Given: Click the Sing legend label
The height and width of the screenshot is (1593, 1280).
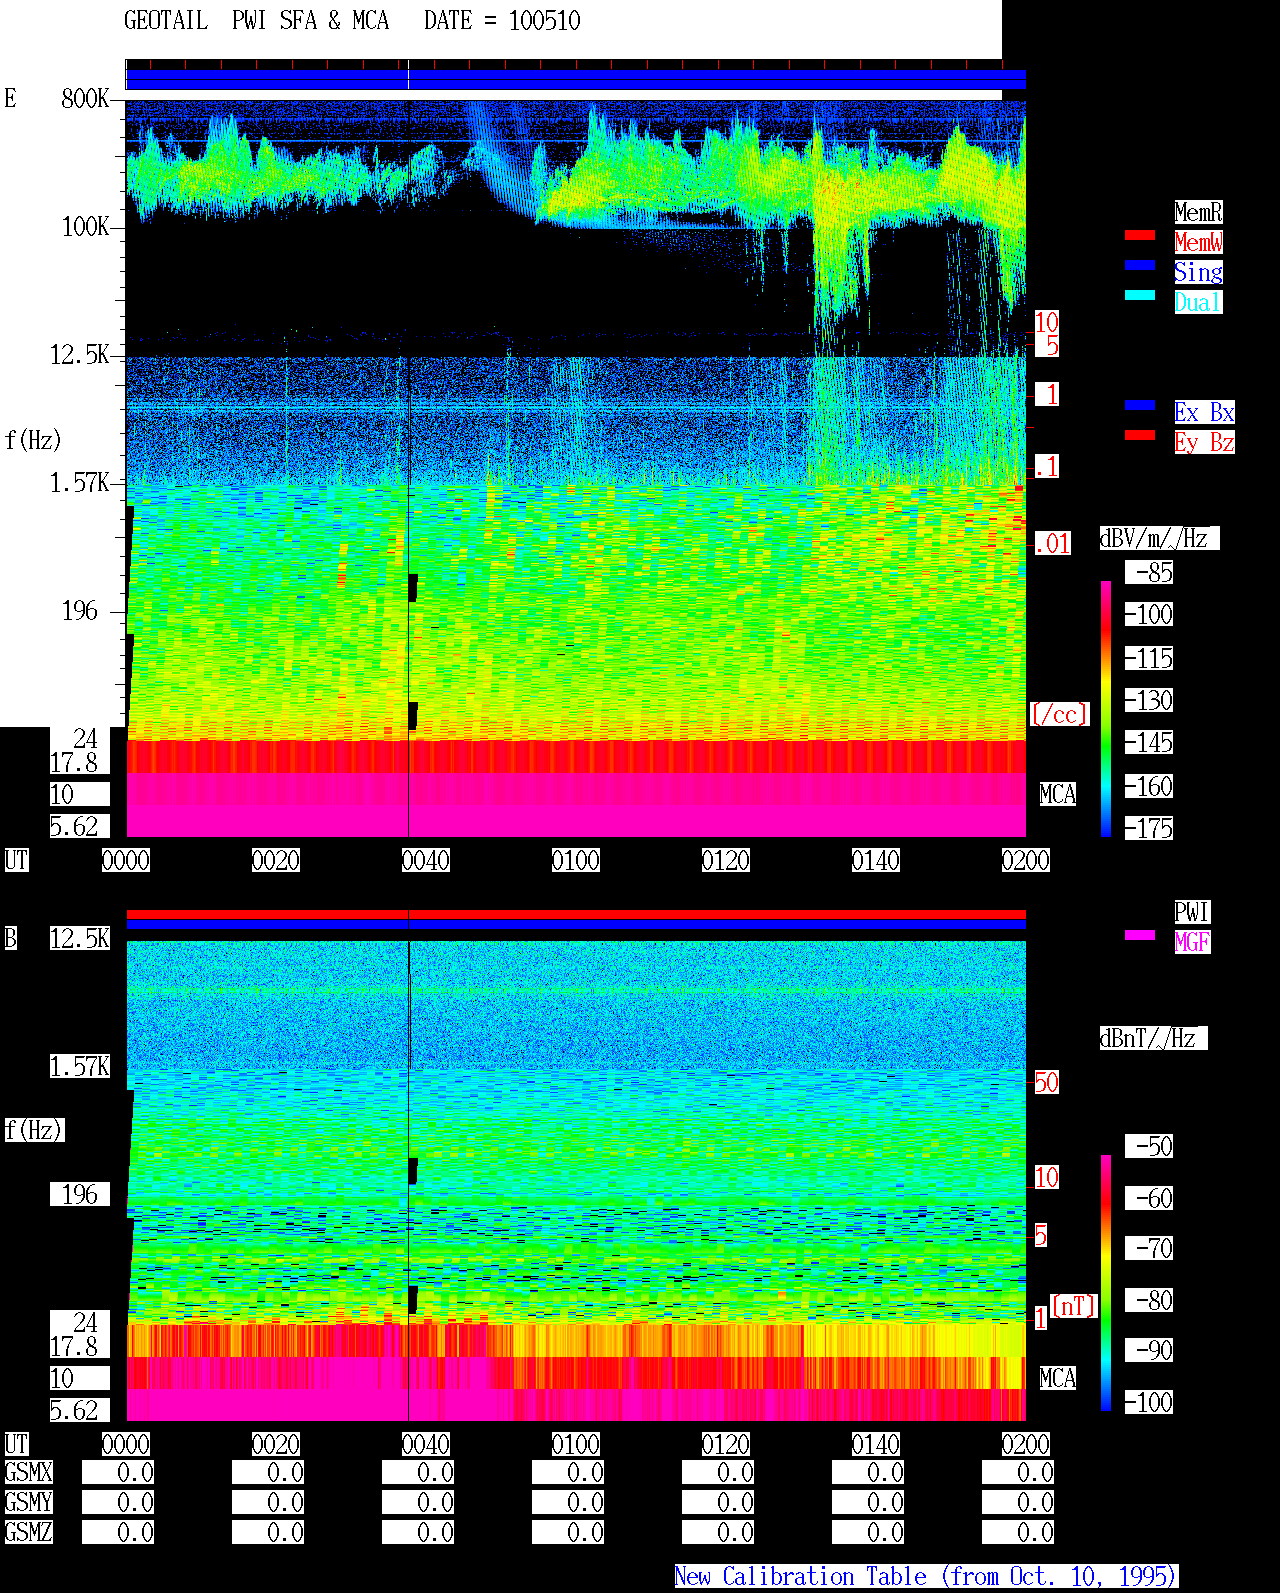Looking at the screenshot, I should [1198, 272].
